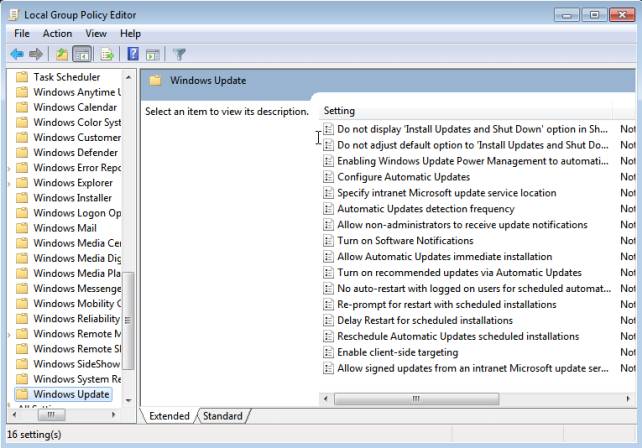This screenshot has width=642, height=448.
Task: Select Windows Media Center tree folder
Action: (77, 243)
